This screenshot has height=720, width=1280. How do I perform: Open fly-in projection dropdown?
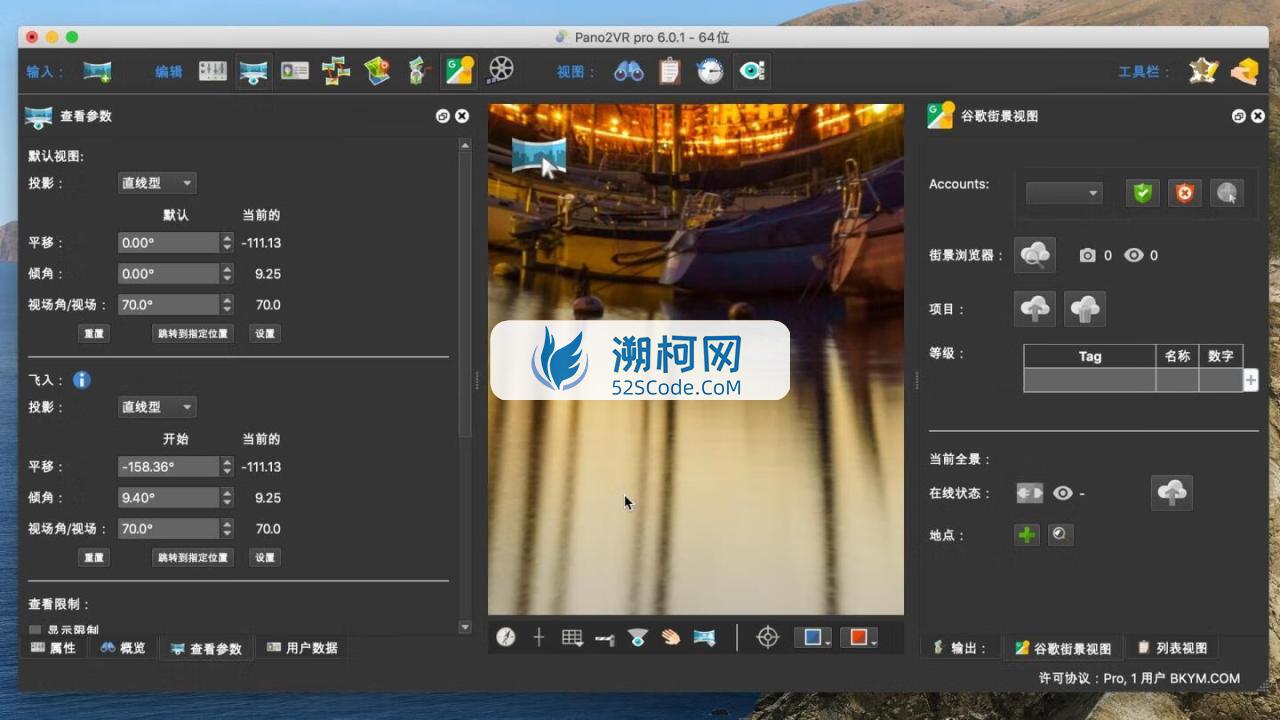(157, 407)
